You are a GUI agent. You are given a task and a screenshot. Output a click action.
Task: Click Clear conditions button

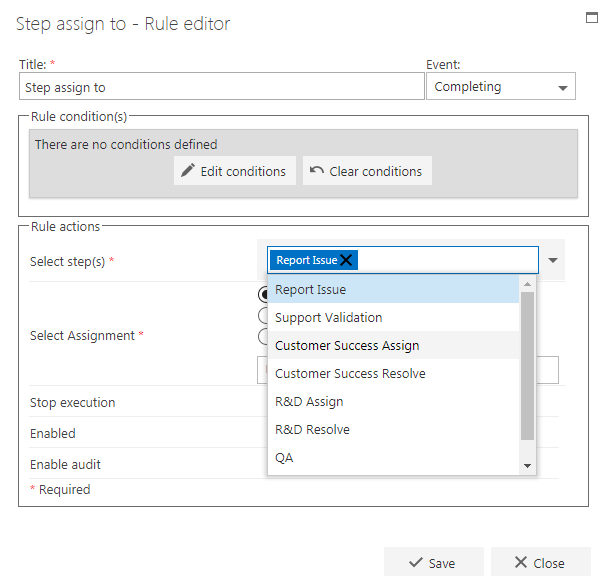[x=367, y=171]
